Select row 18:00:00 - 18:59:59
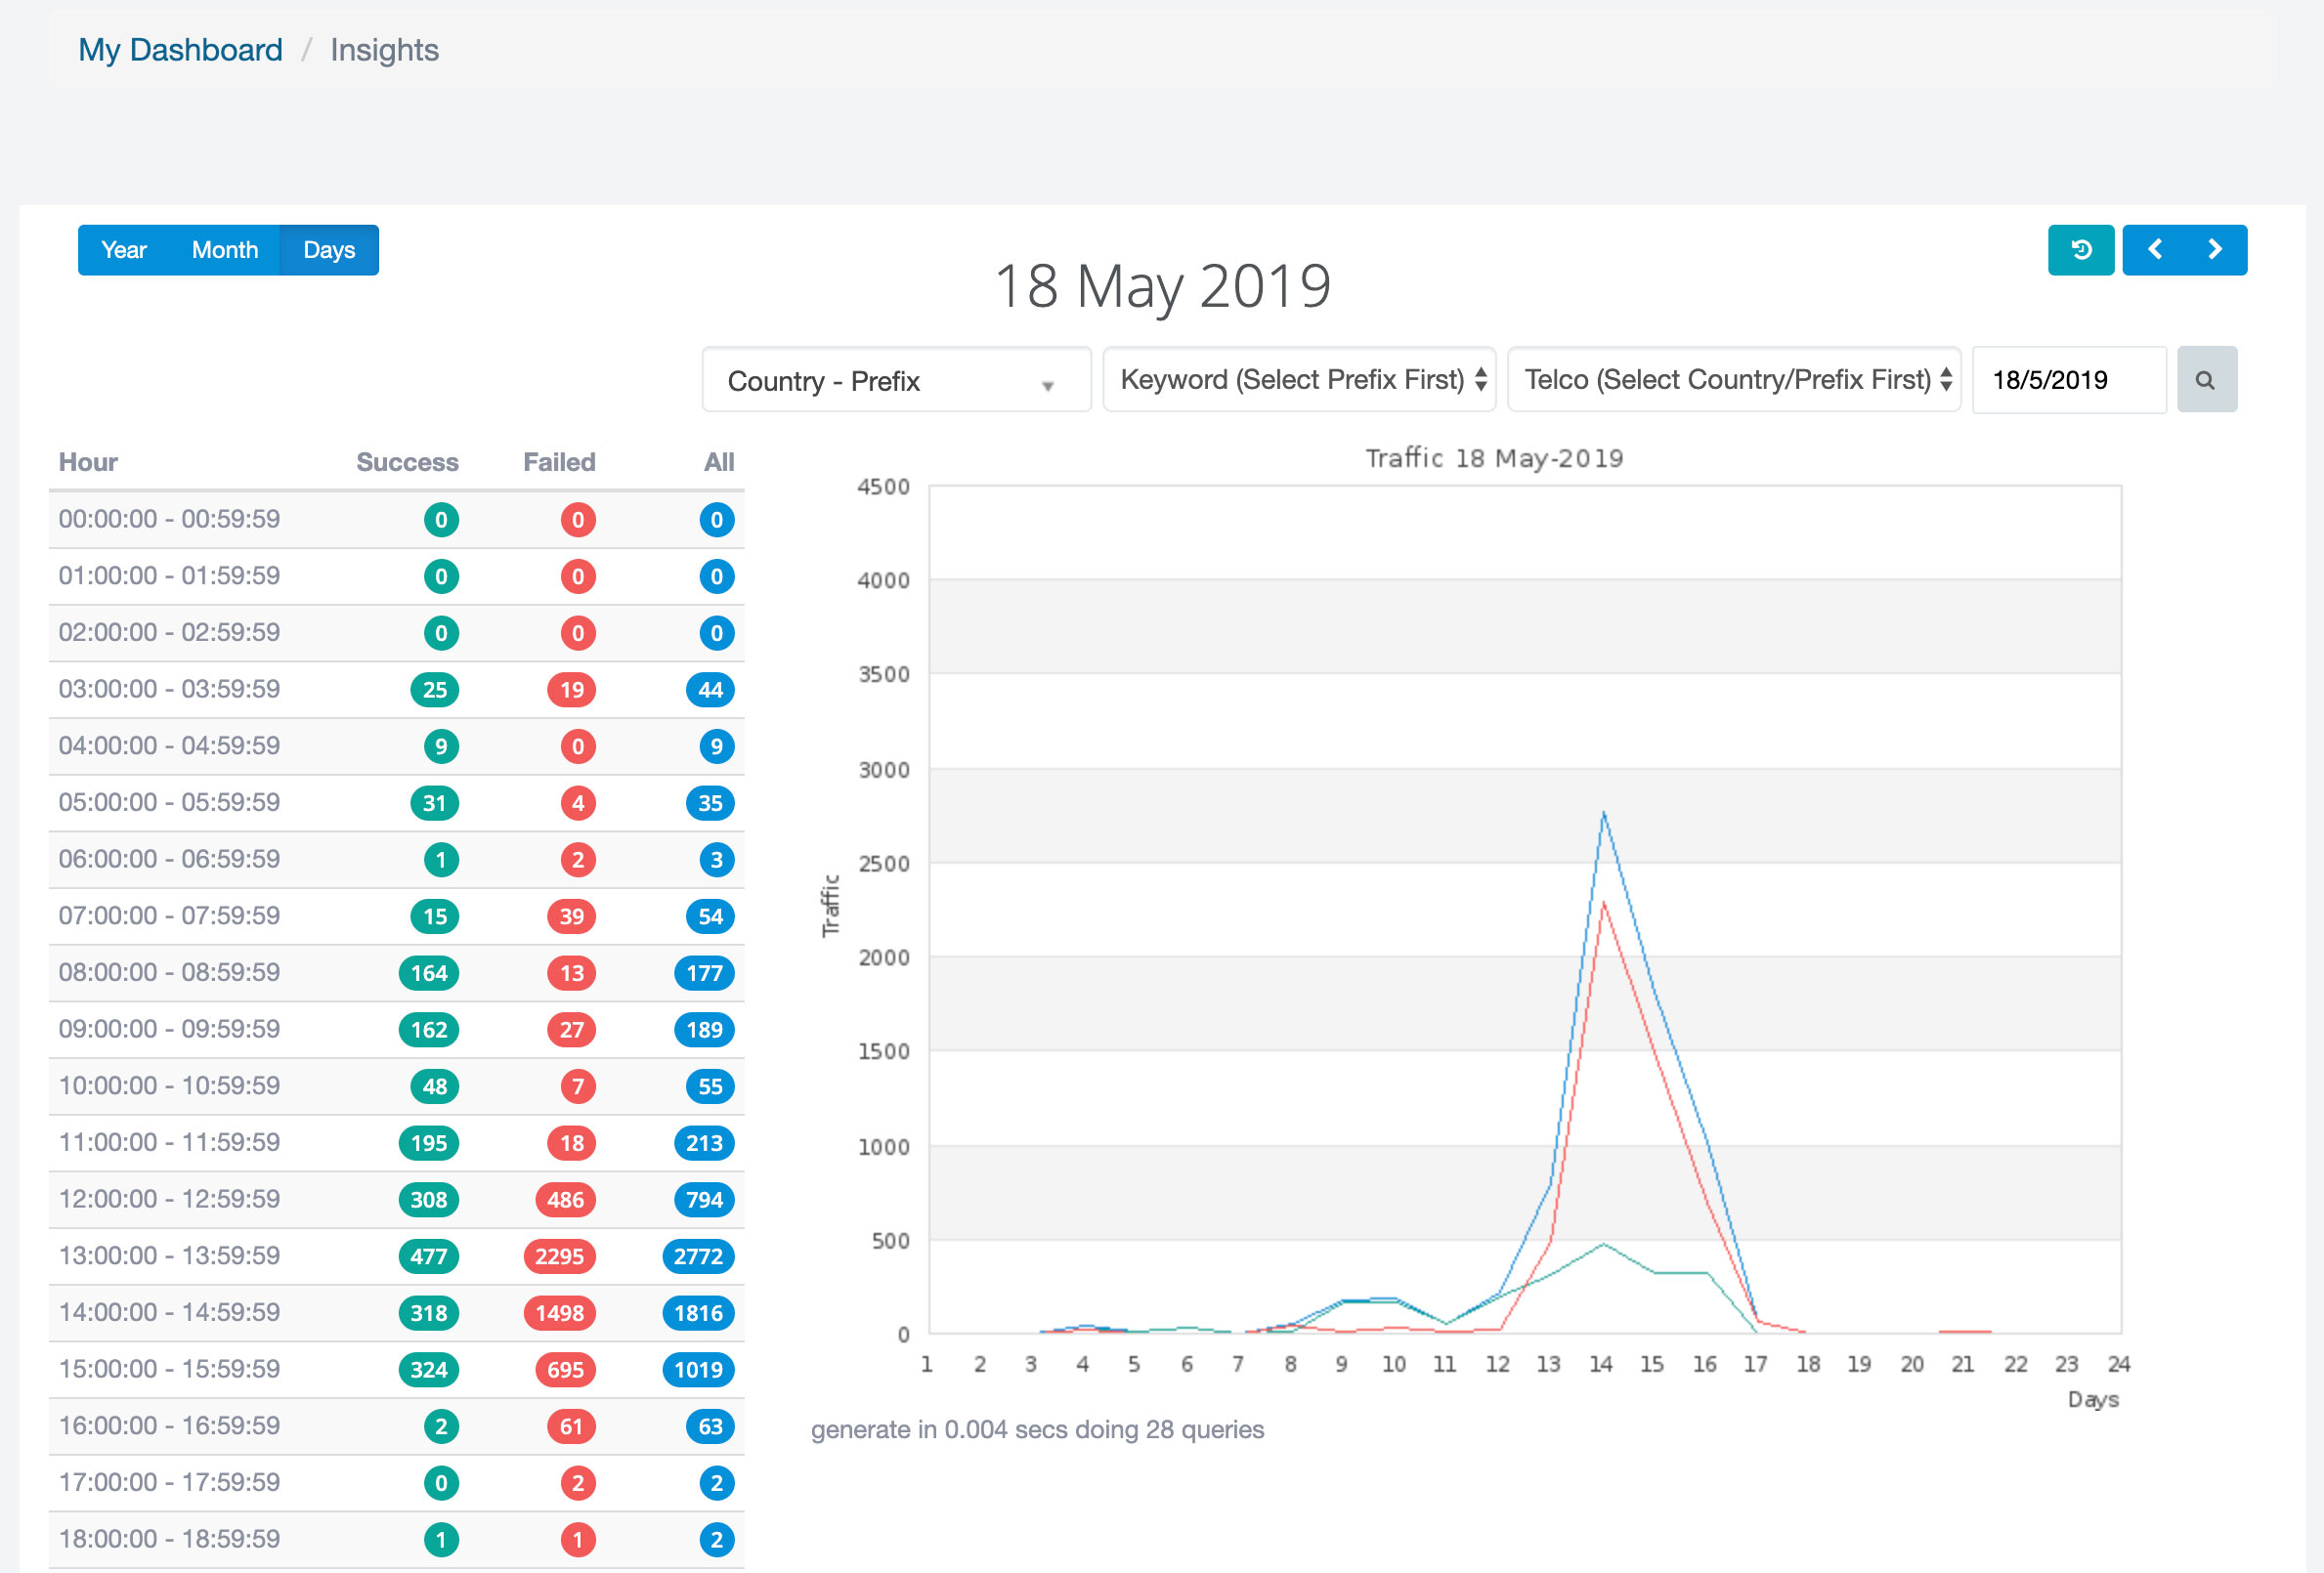The height and width of the screenshot is (1573, 2324). [x=396, y=1539]
